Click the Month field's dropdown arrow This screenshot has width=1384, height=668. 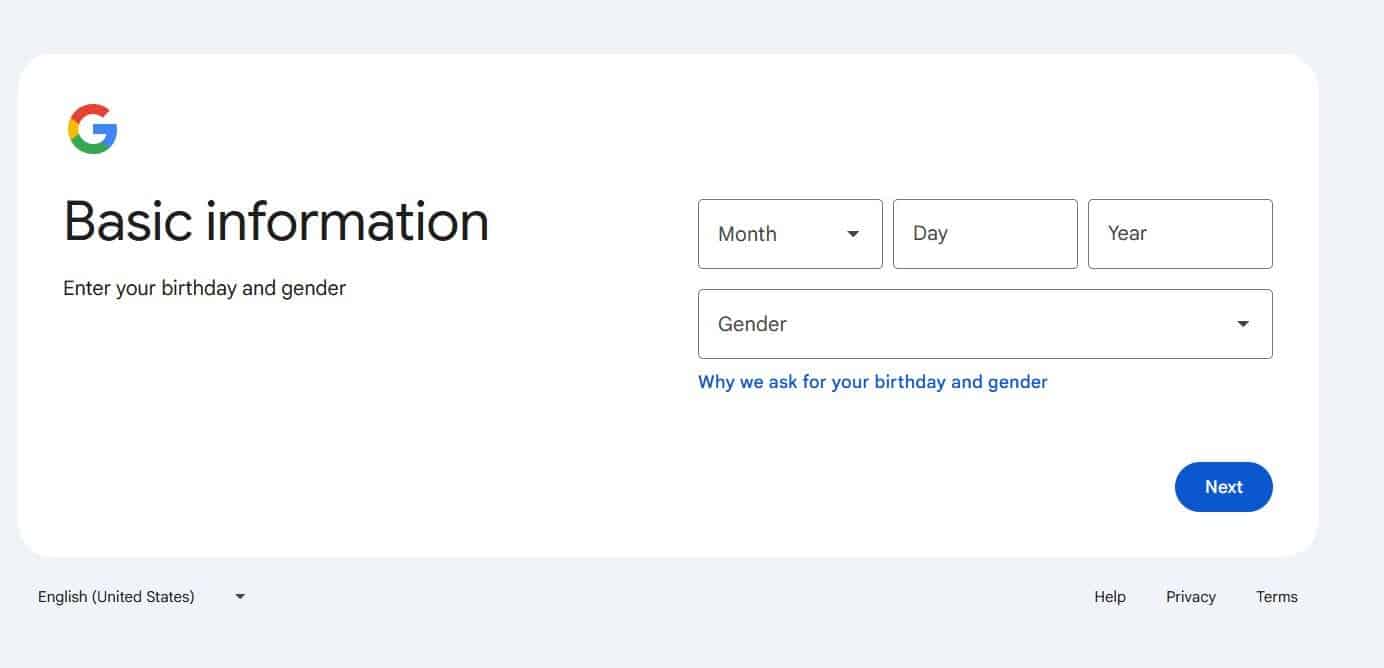click(853, 234)
